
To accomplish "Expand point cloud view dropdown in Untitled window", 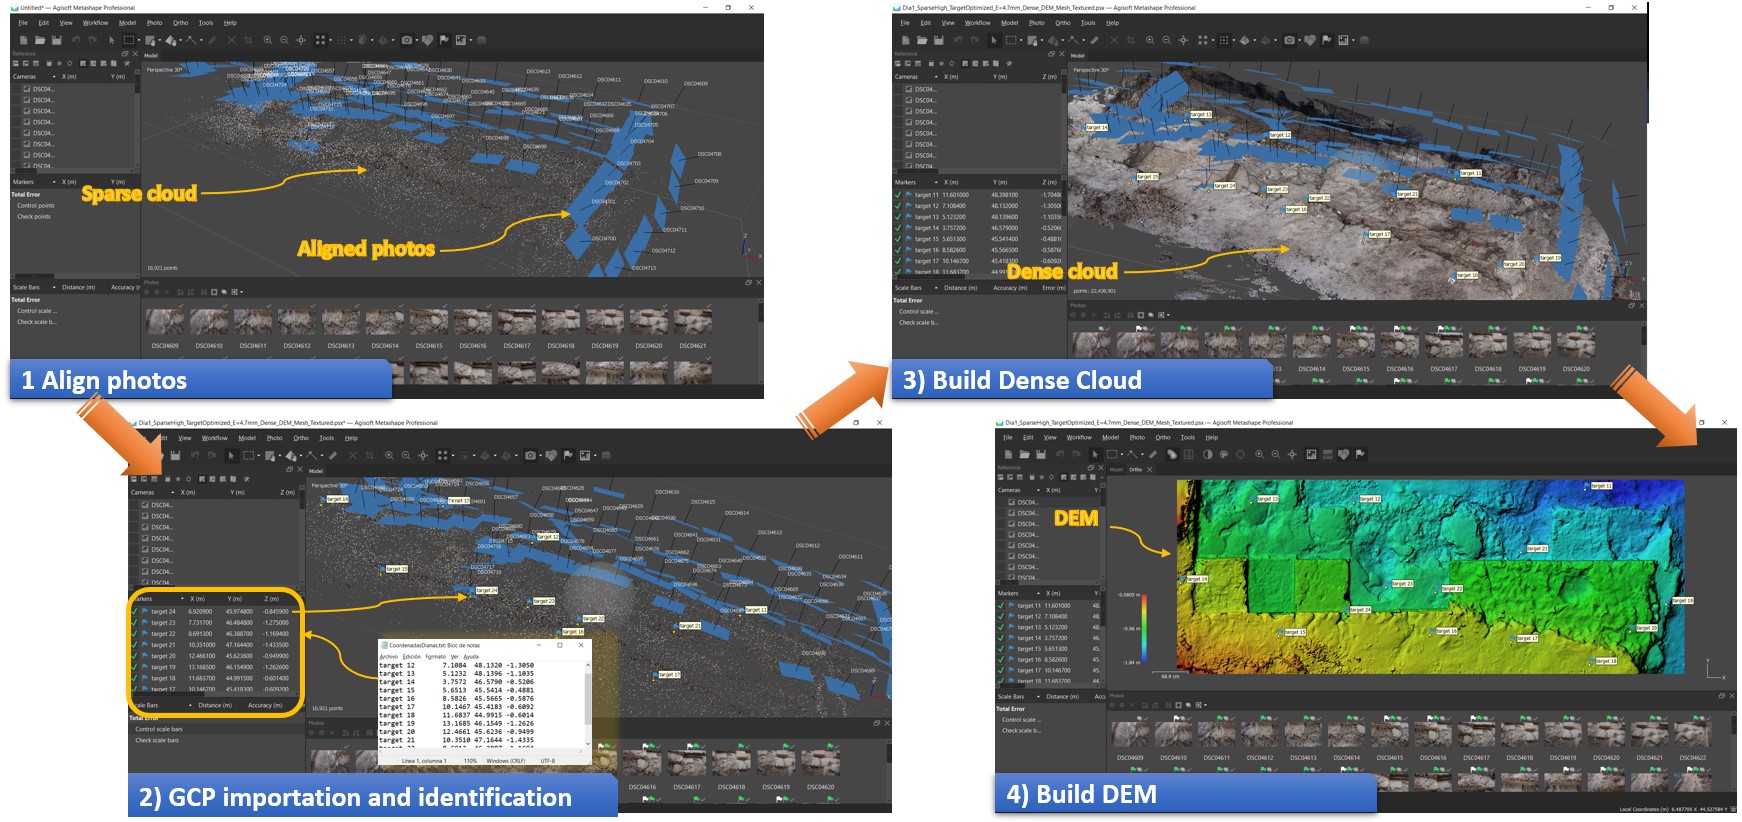I will [329, 41].
